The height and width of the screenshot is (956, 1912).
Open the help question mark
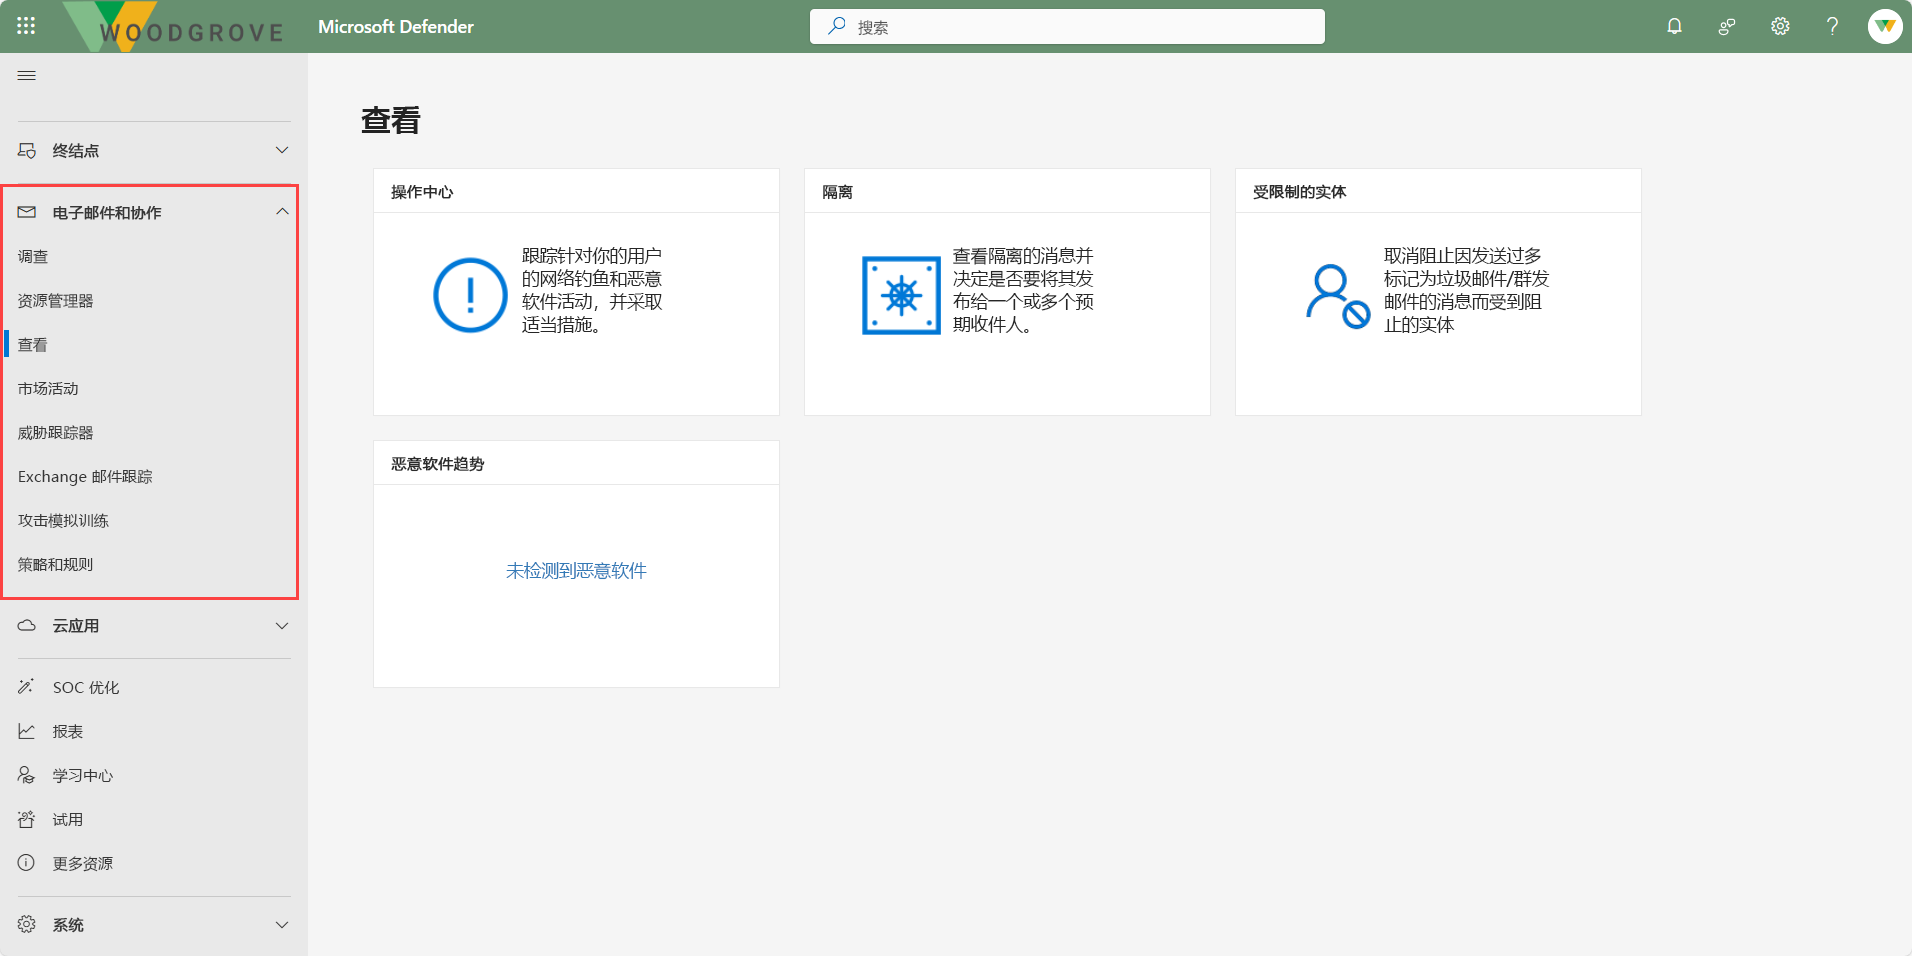tap(1832, 26)
